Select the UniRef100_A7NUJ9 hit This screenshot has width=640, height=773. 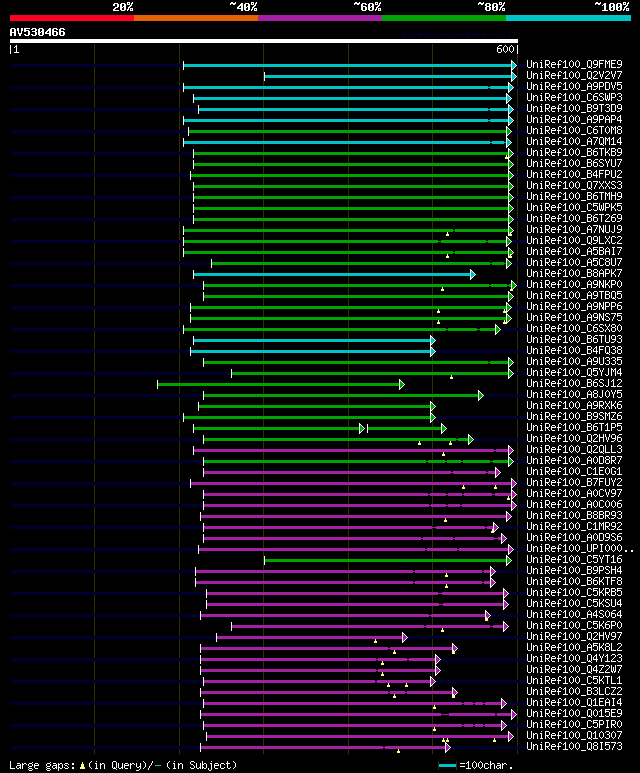(x=574, y=229)
